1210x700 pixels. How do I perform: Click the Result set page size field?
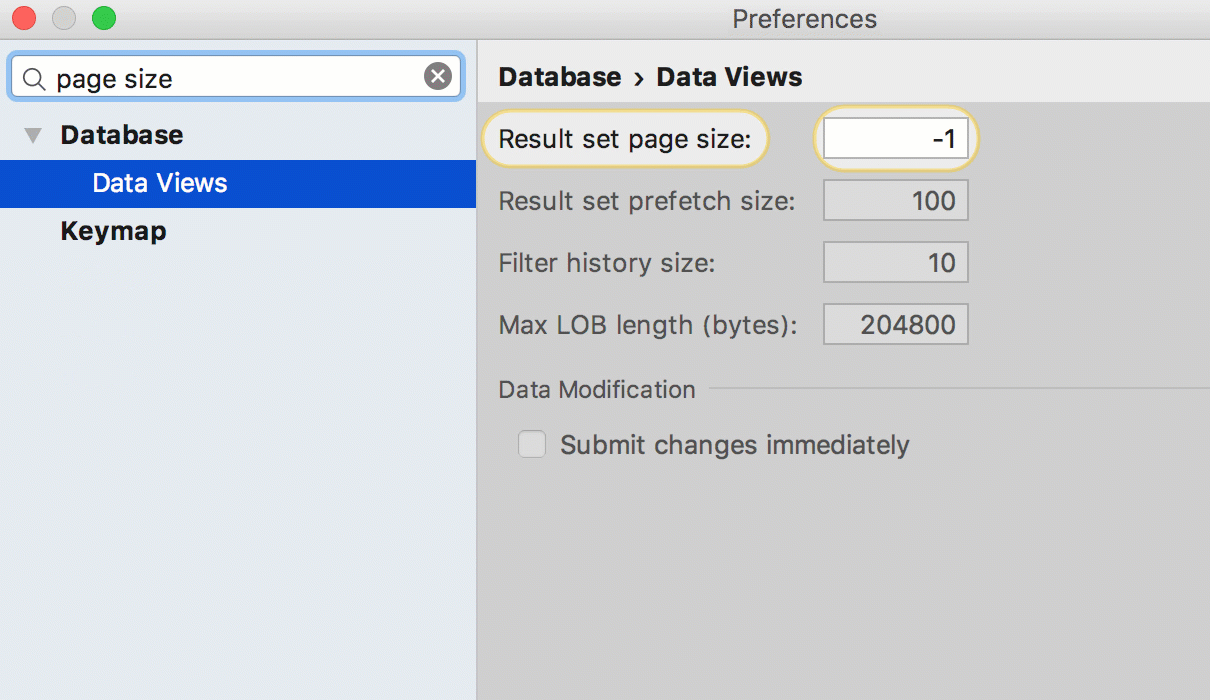click(896, 139)
